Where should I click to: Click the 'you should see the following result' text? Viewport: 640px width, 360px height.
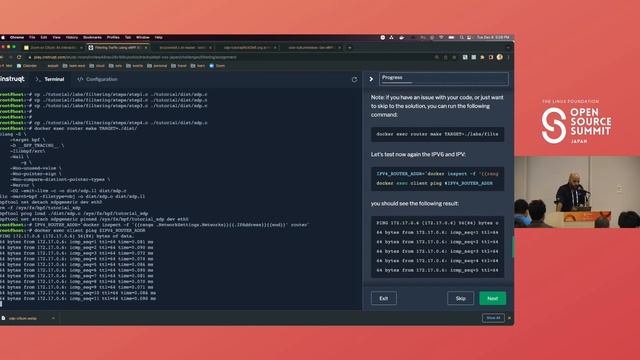pyautogui.click(x=415, y=203)
